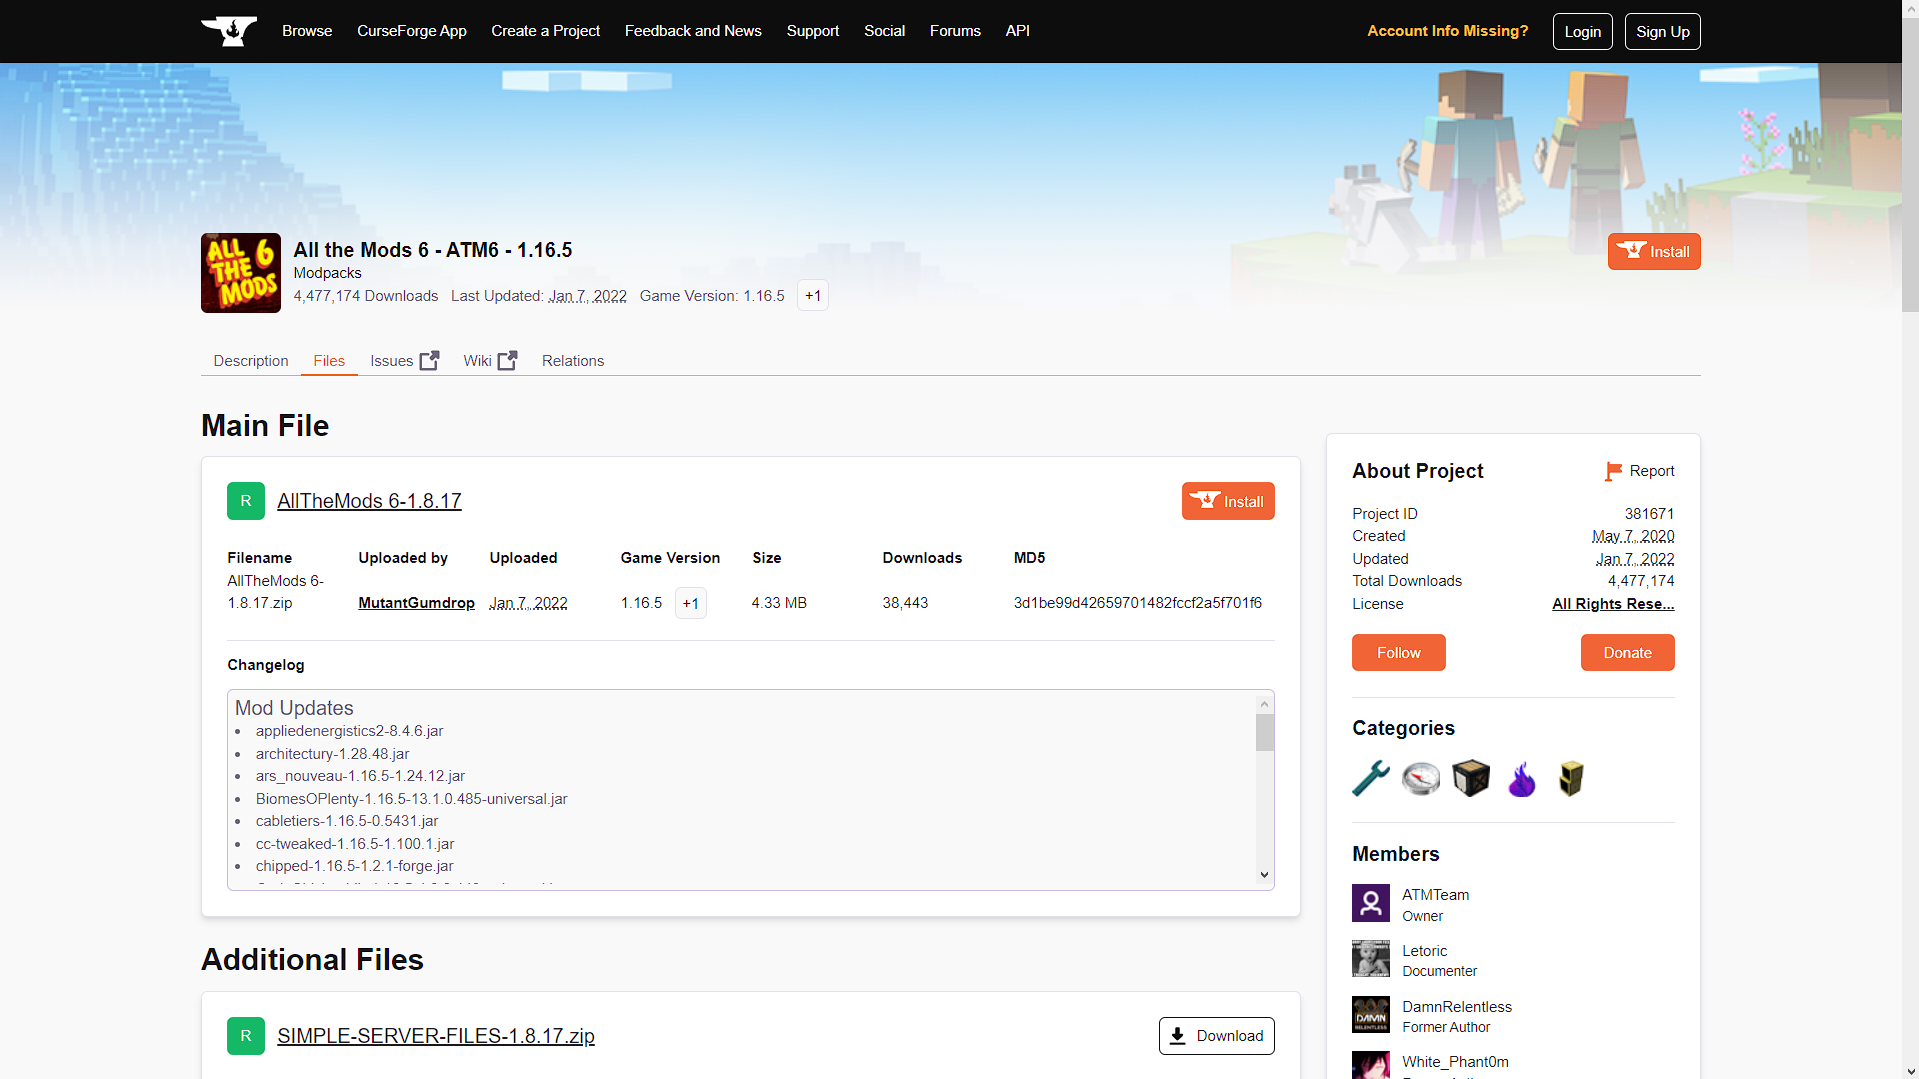Screen dimensions: 1919x1079
Task: Click the CurseForge anvil logo
Action: point(229,31)
